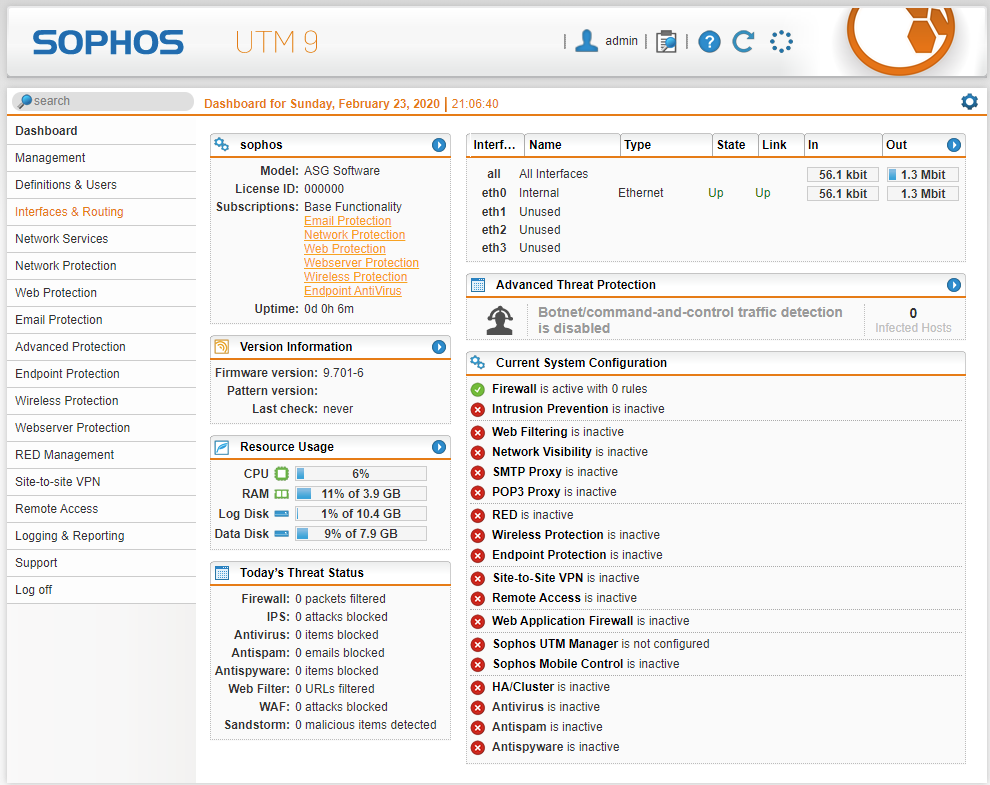This screenshot has width=990, height=785.
Task: Toggle the Web Filtering red status icon
Action: [x=477, y=432]
